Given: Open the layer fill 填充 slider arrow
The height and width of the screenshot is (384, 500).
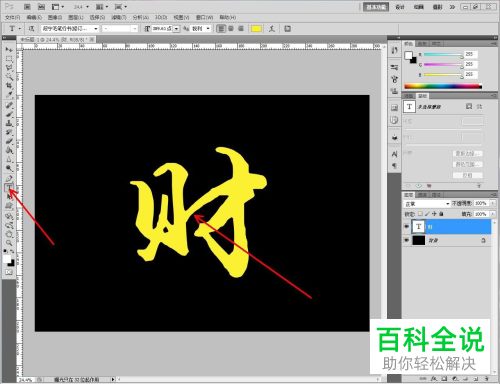Looking at the screenshot, I should click(x=492, y=214).
